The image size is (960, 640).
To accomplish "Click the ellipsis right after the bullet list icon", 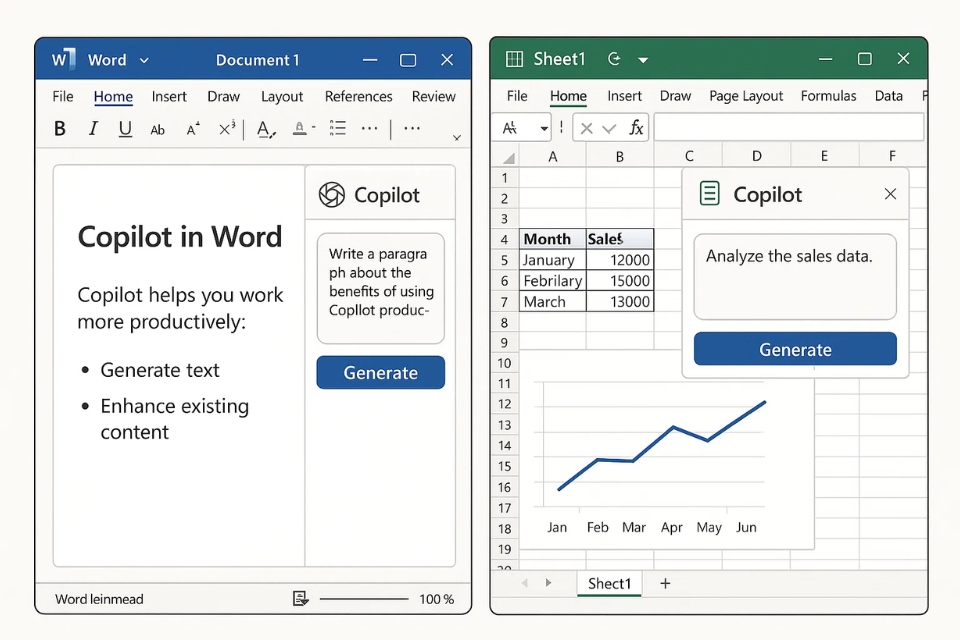I will 369,129.
